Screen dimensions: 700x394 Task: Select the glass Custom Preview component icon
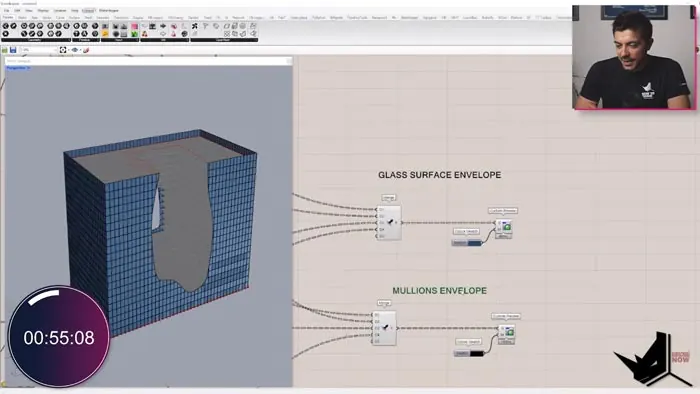click(507, 227)
